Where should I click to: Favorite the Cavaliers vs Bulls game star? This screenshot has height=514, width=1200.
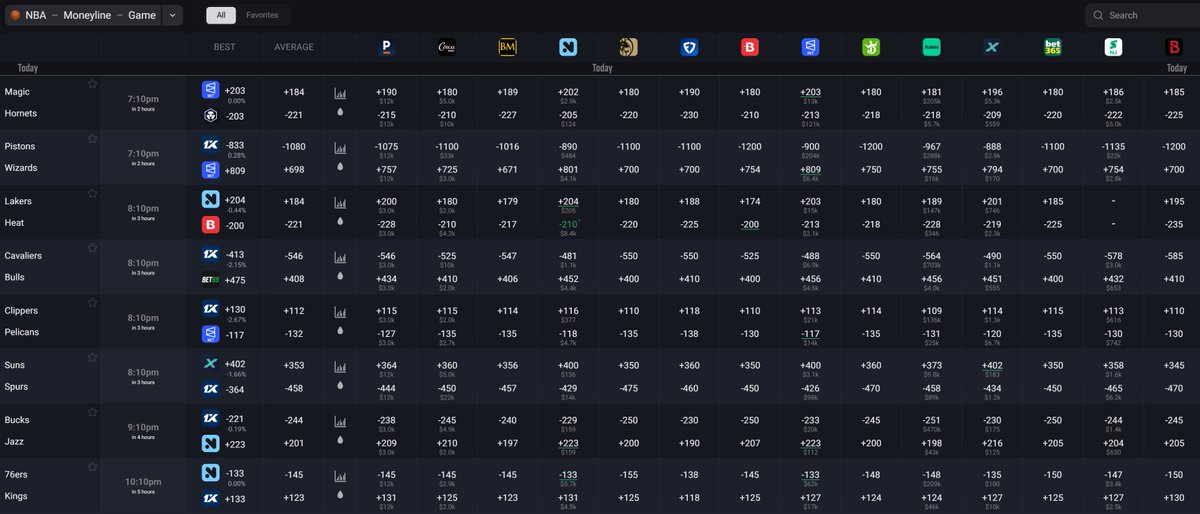pos(92,248)
